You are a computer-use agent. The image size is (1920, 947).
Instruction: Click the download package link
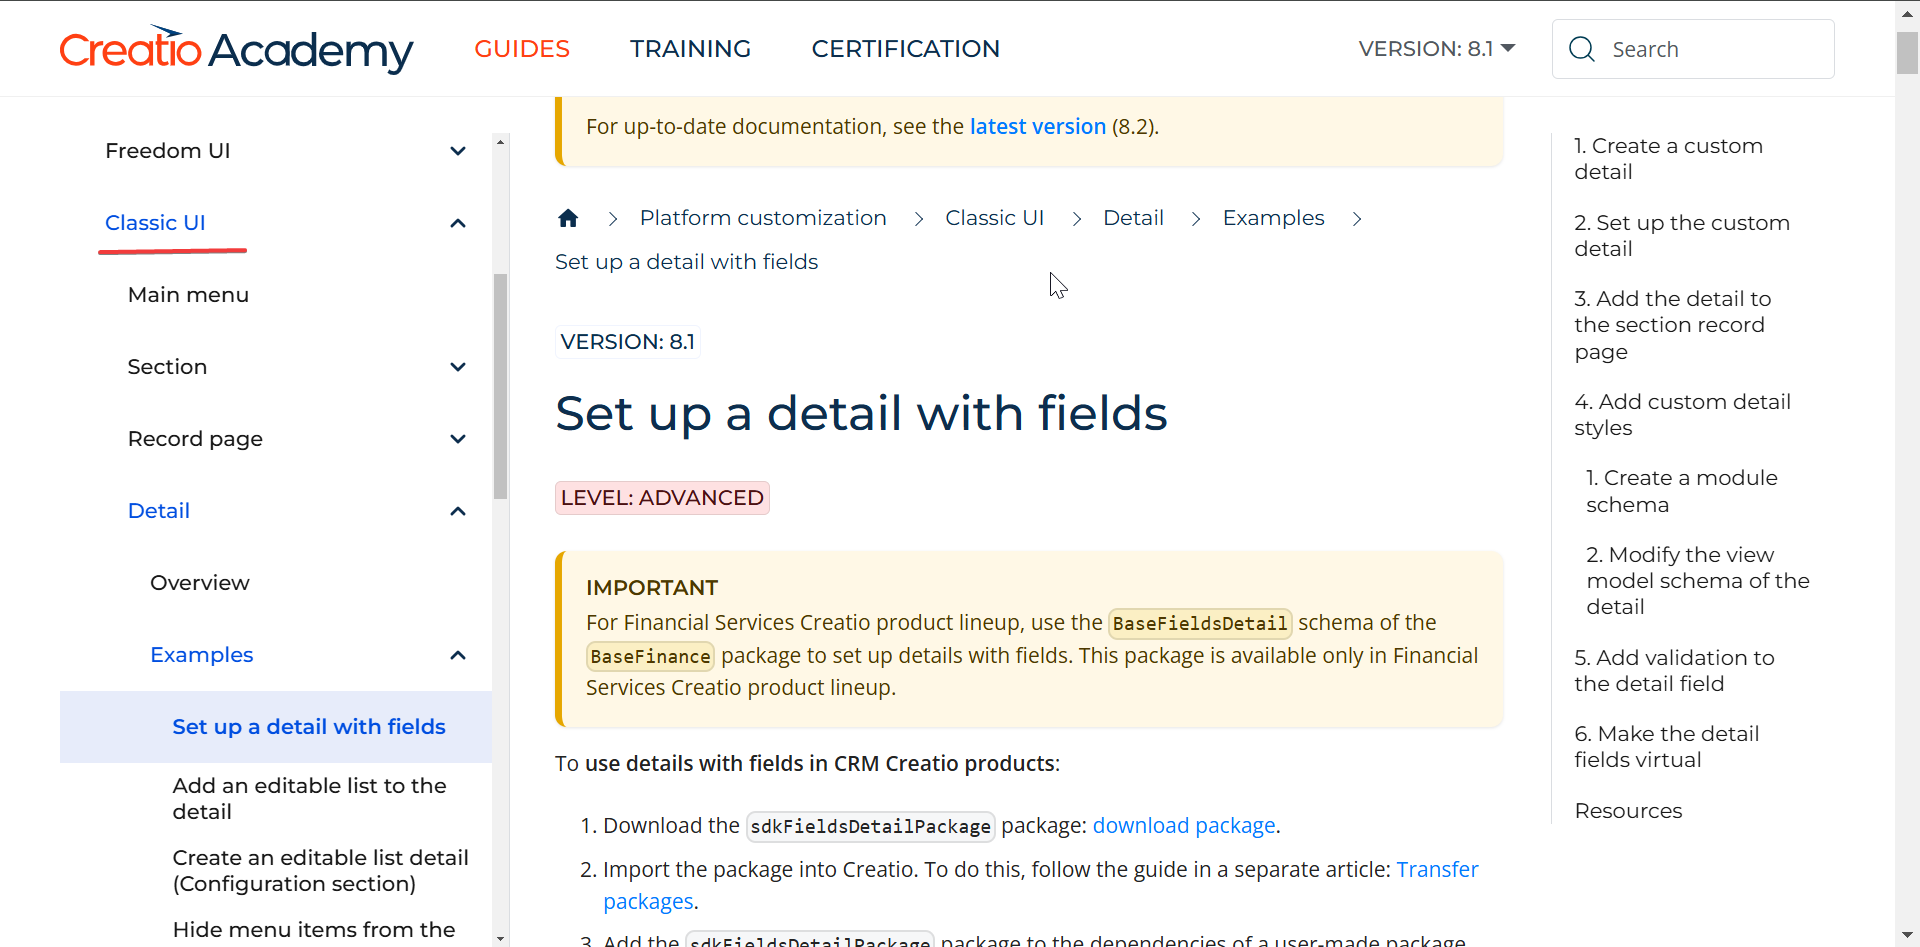[1184, 826]
